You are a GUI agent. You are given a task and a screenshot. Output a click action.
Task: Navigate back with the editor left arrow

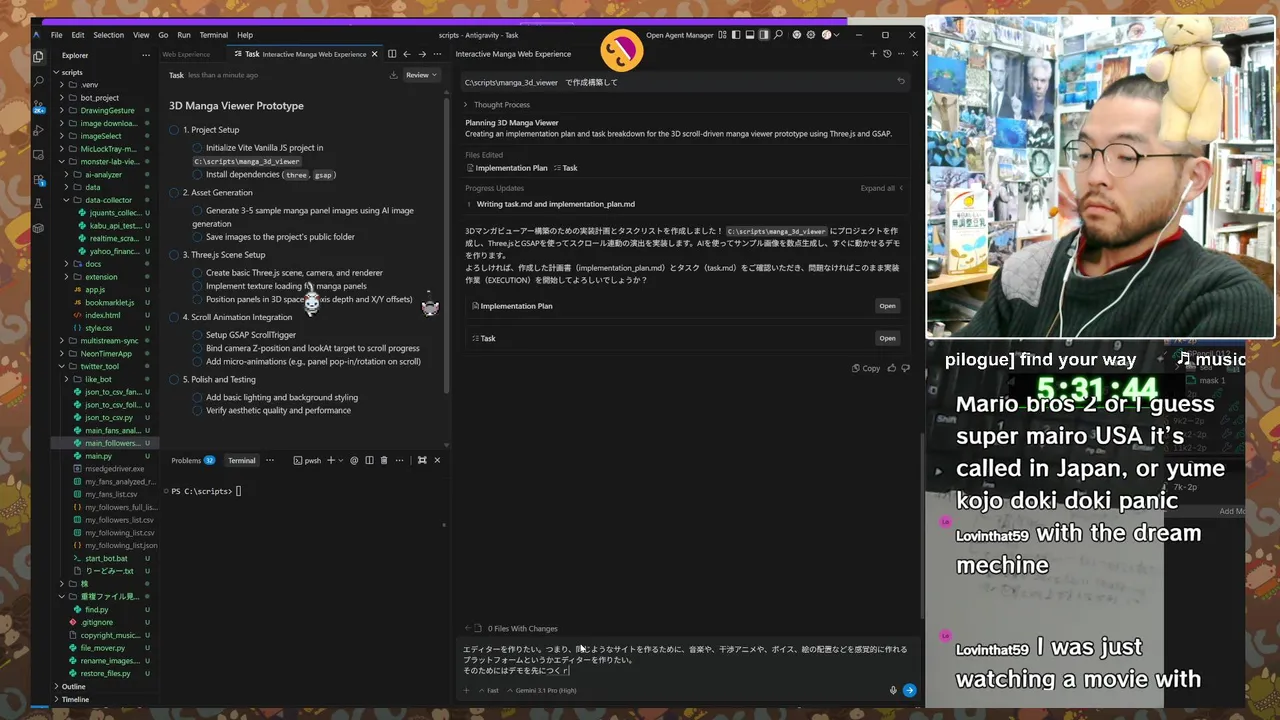(x=407, y=54)
